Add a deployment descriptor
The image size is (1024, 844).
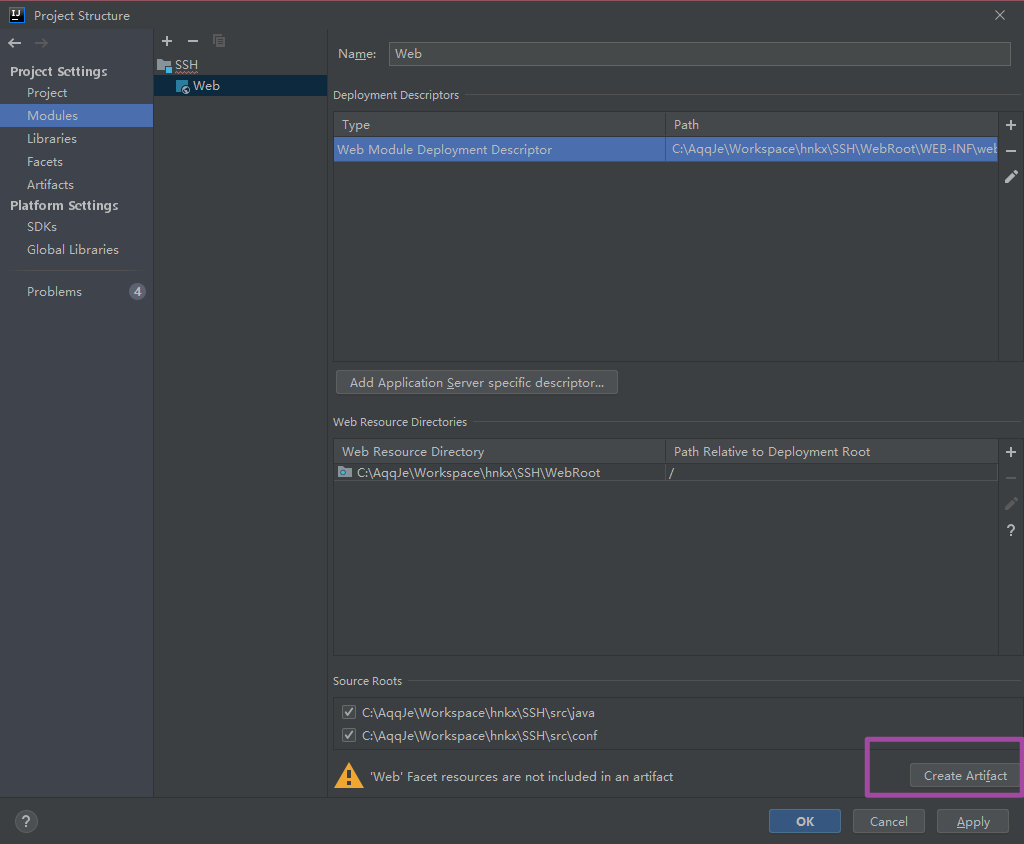pyautogui.click(x=1011, y=125)
